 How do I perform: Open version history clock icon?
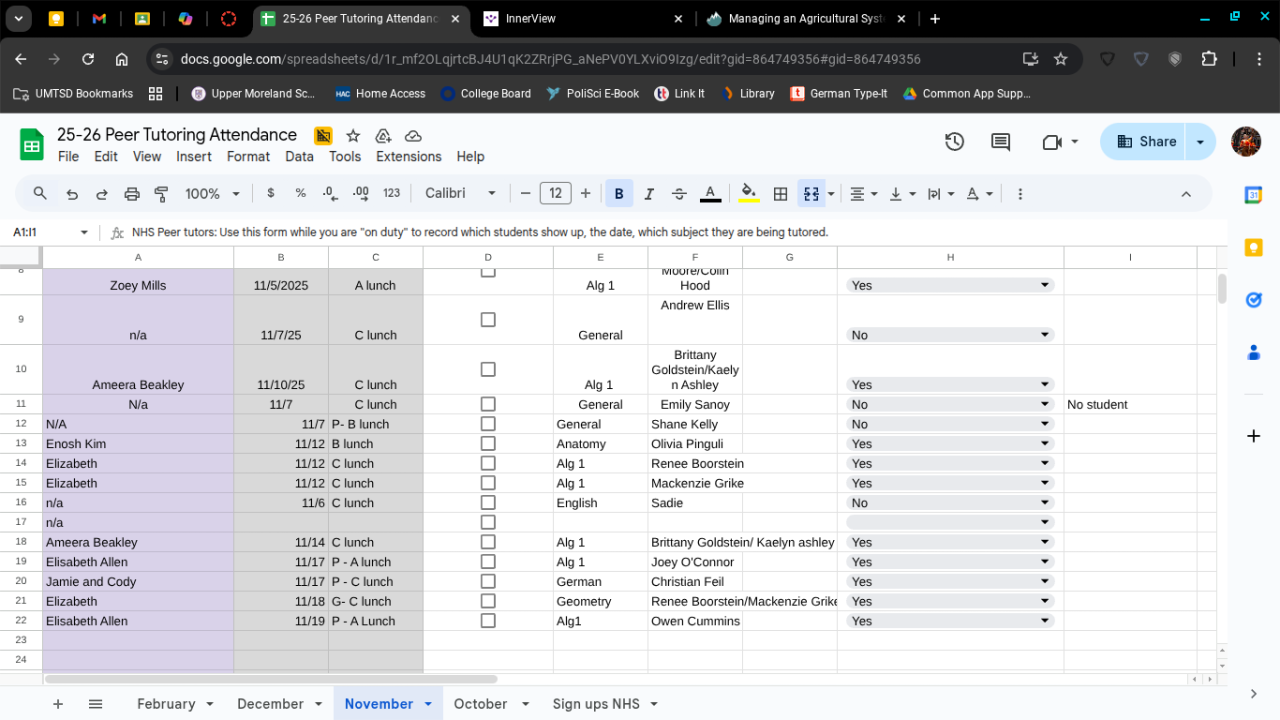tap(954, 142)
